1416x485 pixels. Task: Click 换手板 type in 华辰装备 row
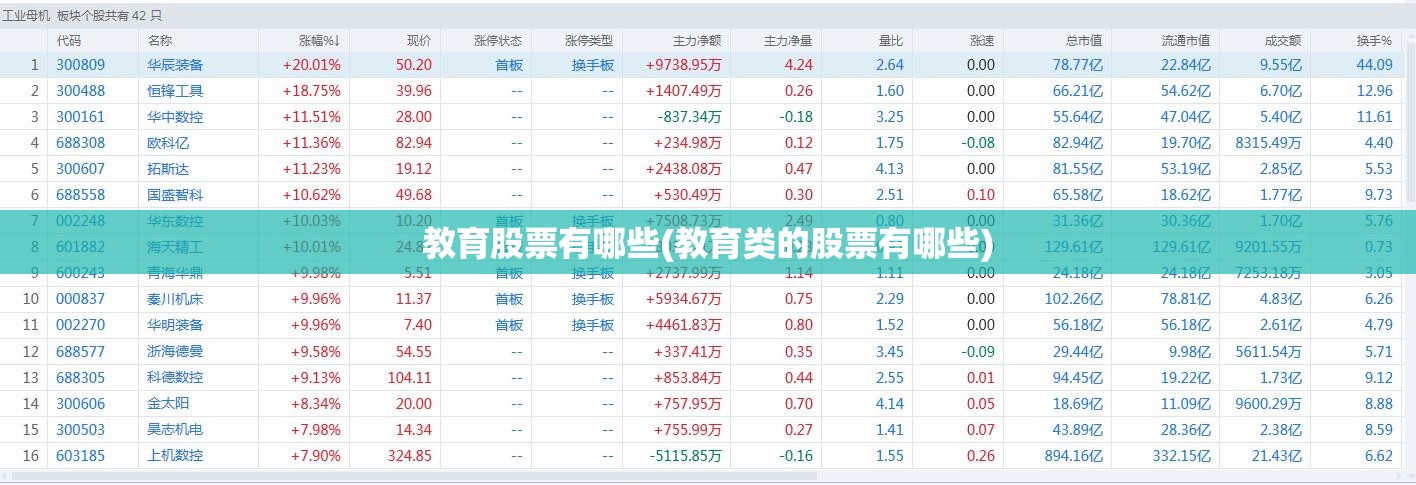(x=593, y=64)
